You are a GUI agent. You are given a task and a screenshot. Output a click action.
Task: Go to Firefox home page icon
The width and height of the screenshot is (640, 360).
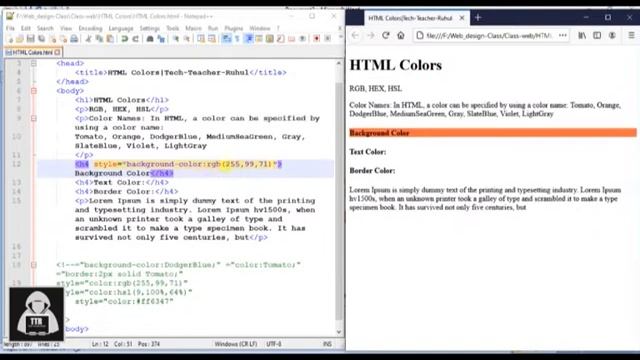pyautogui.click(x=401, y=36)
